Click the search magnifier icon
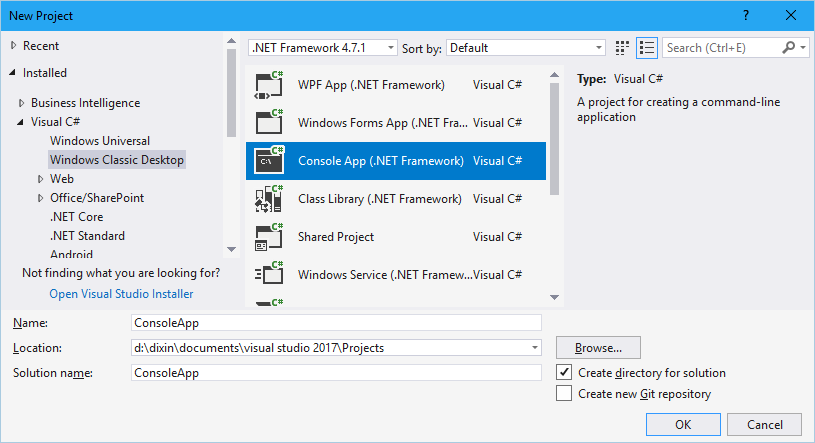815x443 pixels. point(788,48)
